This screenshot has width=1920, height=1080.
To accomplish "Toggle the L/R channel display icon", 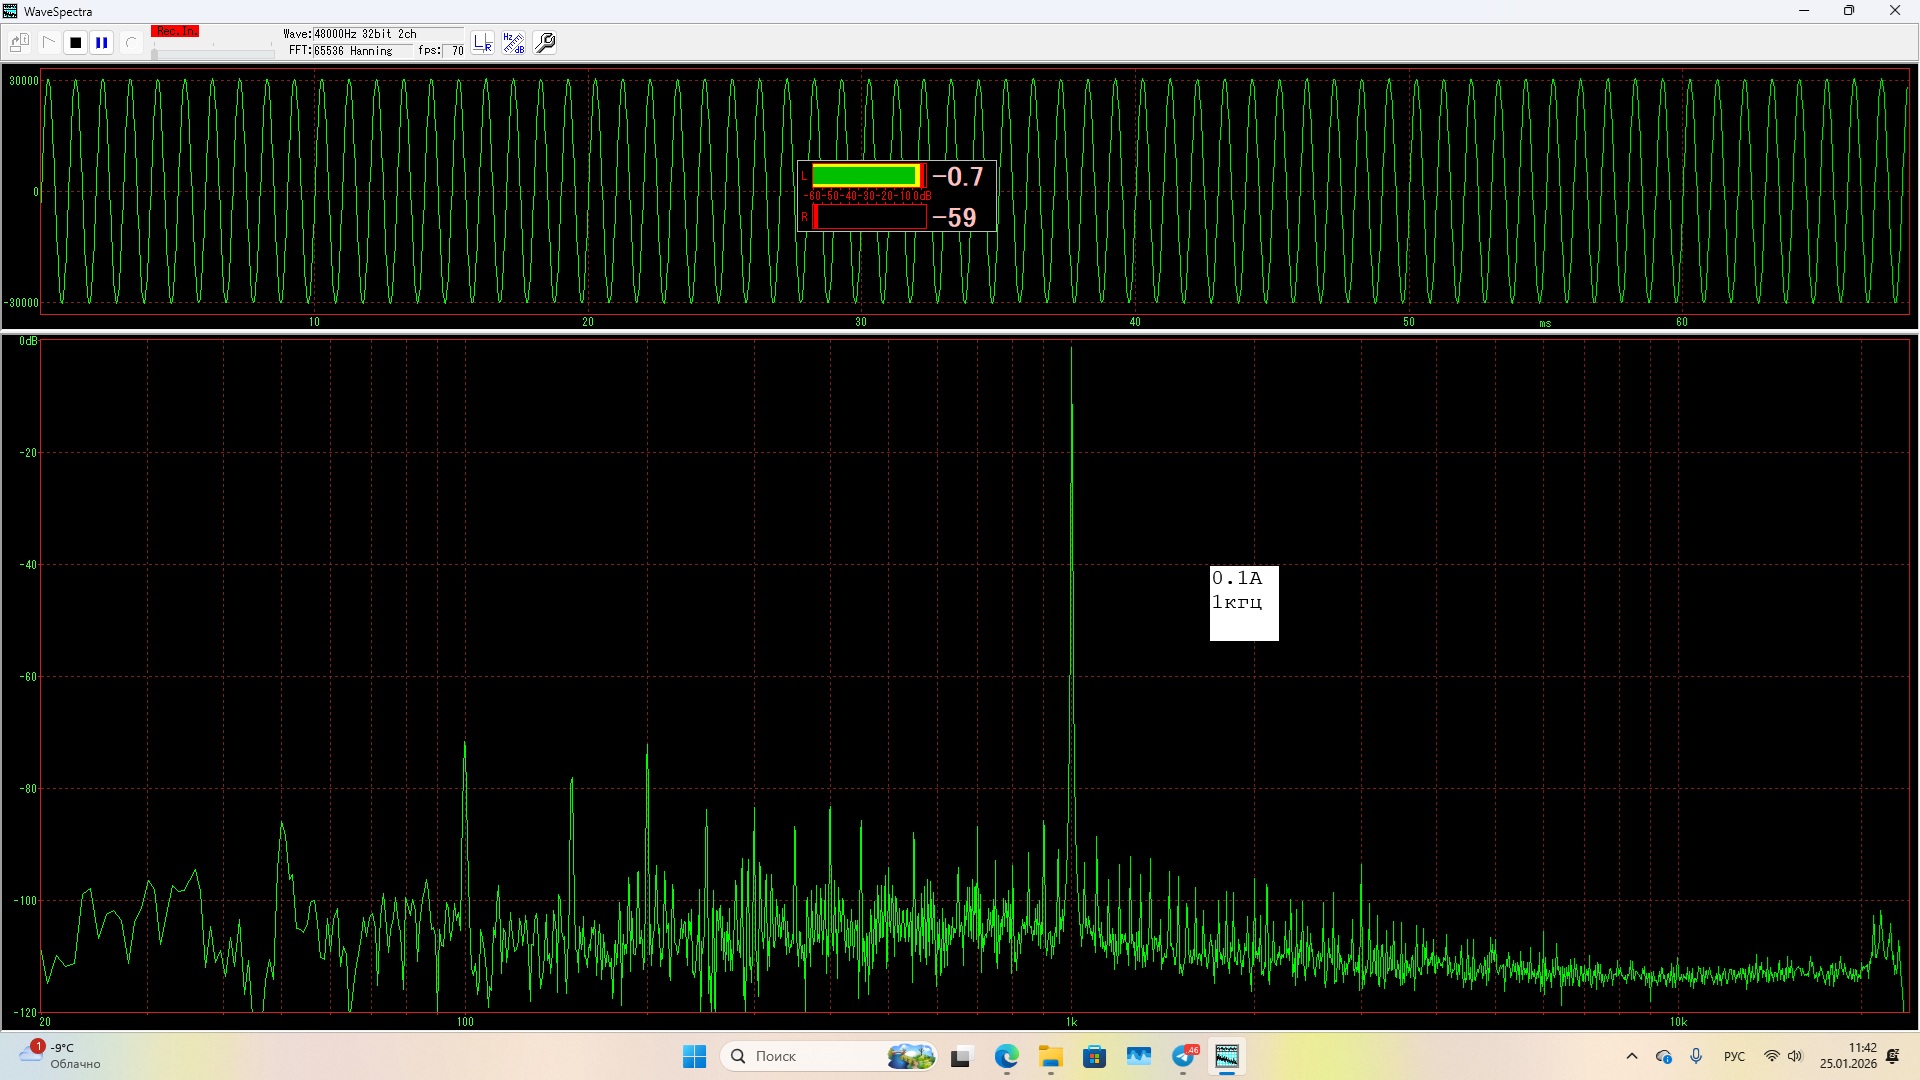I will [x=483, y=43].
